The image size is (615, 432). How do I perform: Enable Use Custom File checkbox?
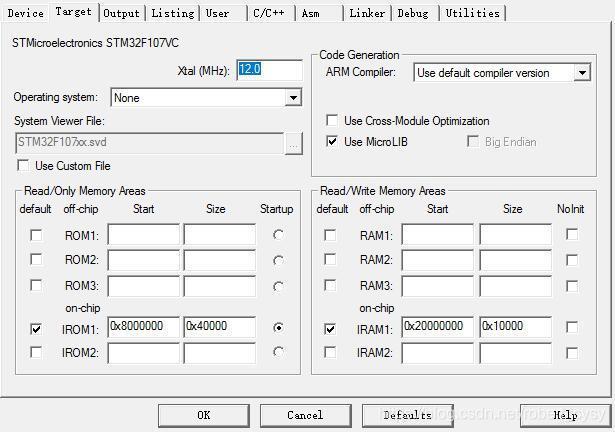(23, 165)
